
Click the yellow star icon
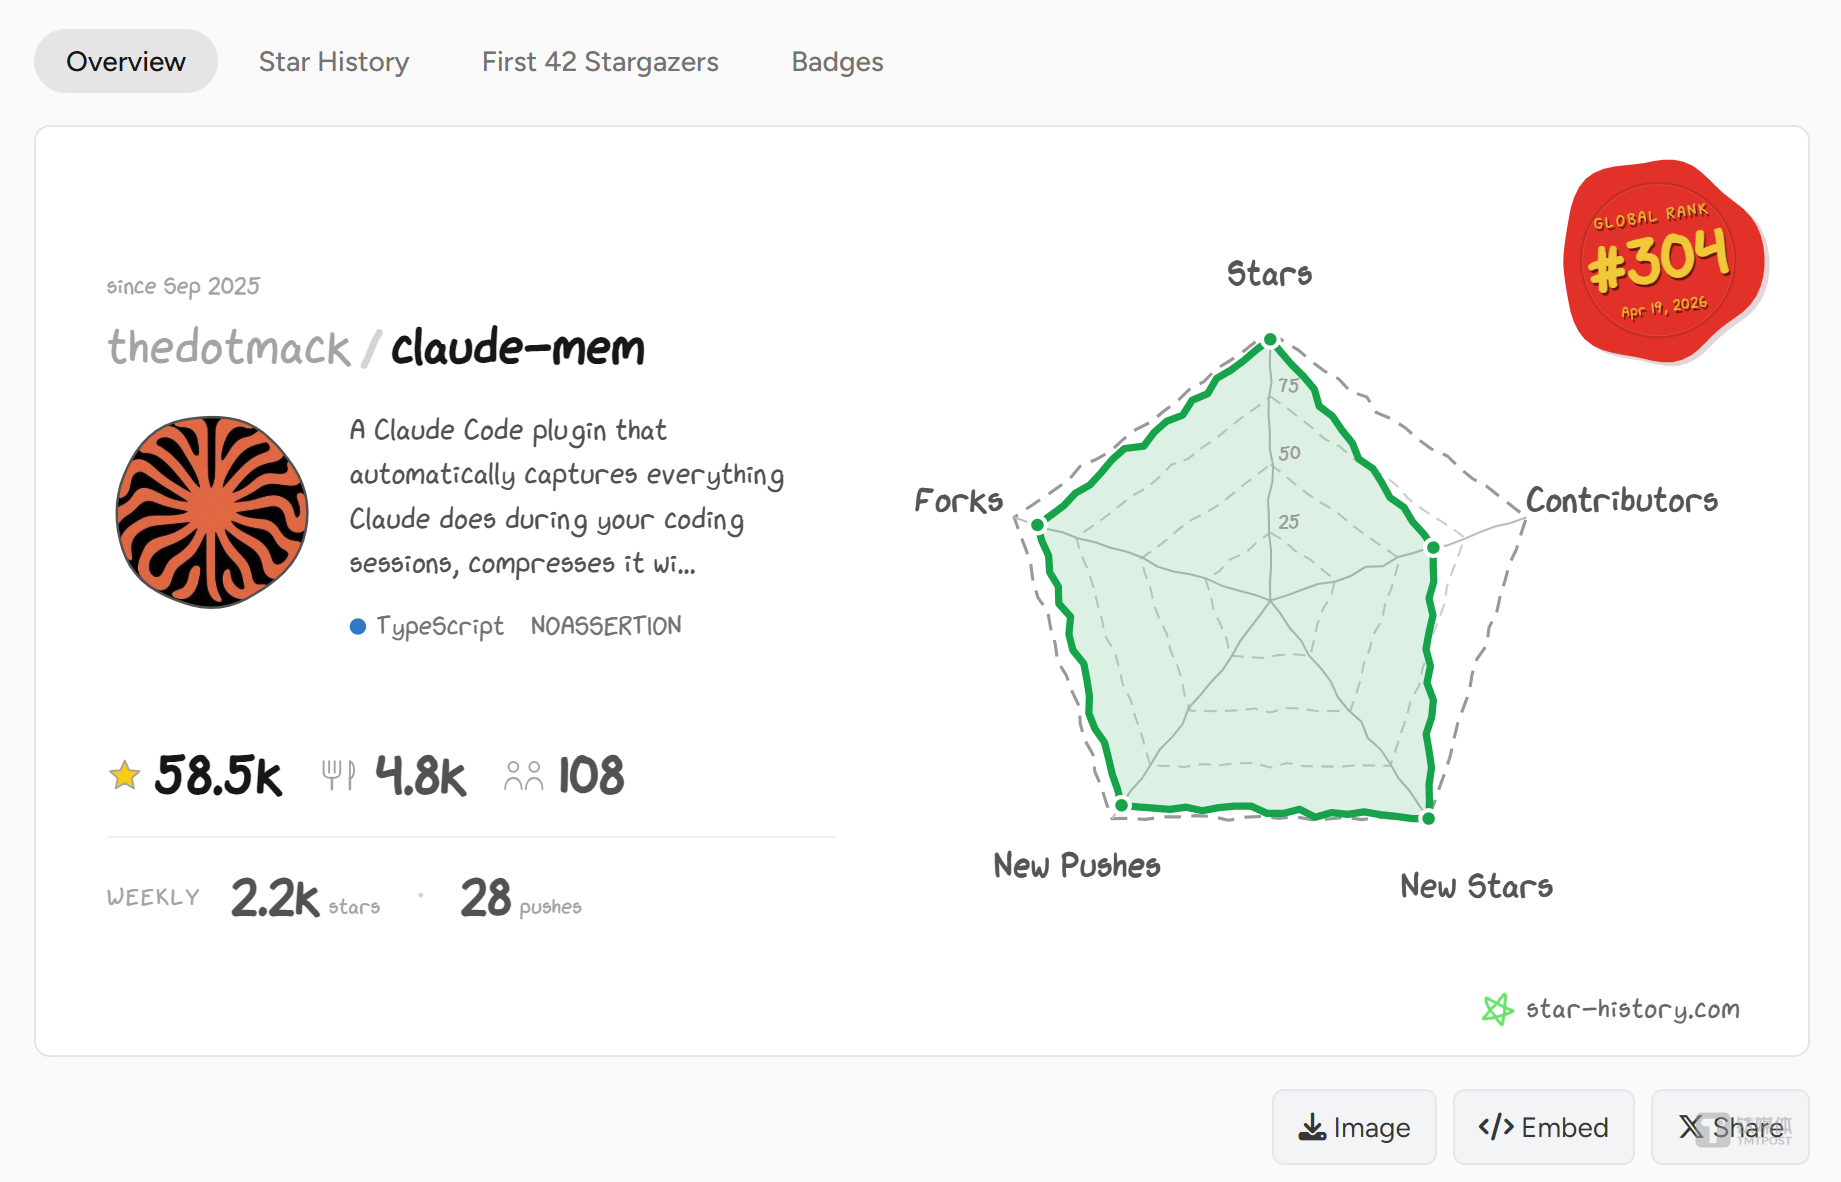(x=125, y=775)
